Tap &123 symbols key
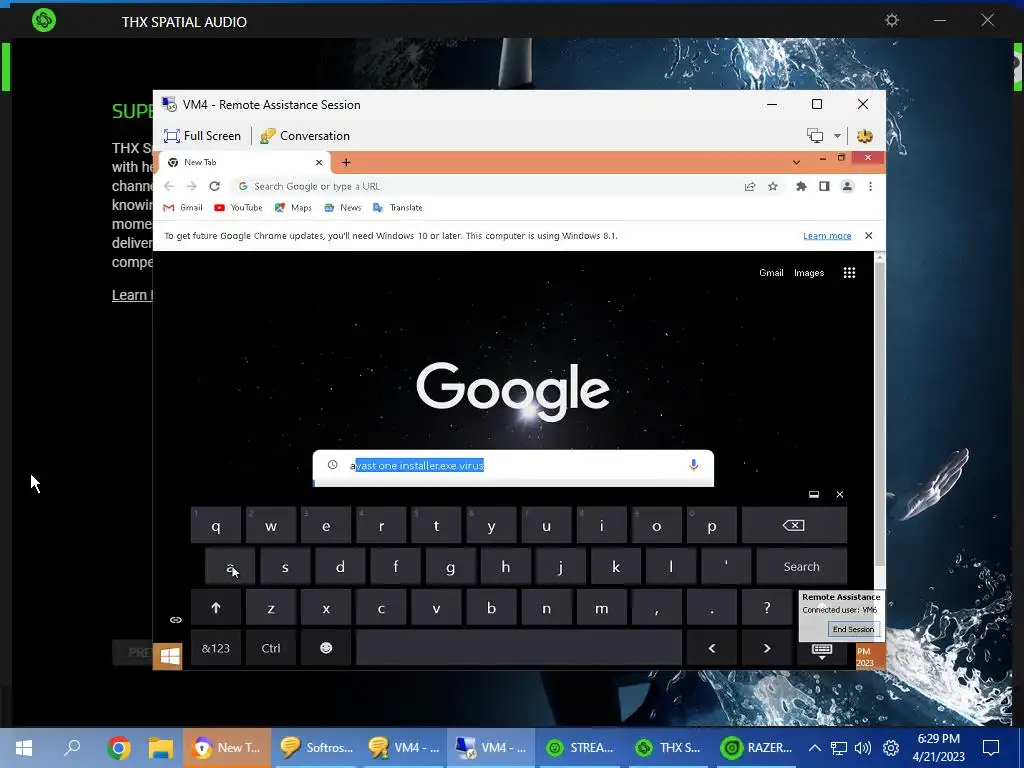 216,648
